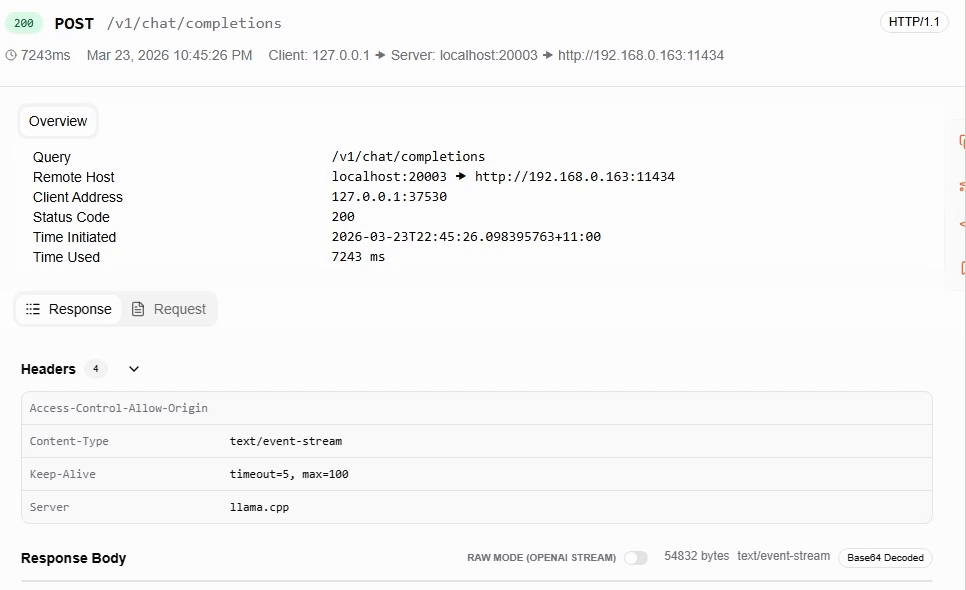966x590 pixels.
Task: Click the Remote Host label
Action: point(73,177)
